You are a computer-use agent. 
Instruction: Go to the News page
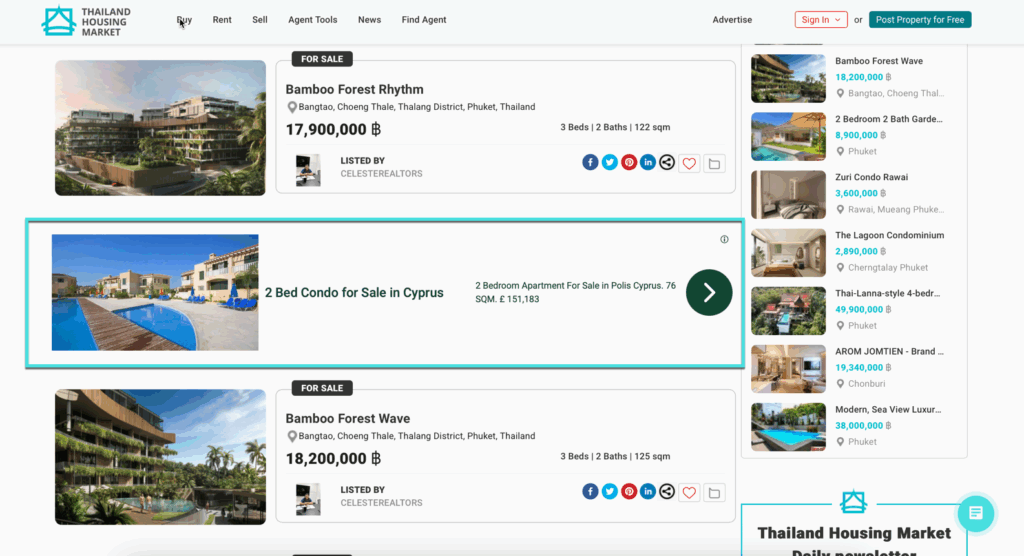pyautogui.click(x=369, y=20)
